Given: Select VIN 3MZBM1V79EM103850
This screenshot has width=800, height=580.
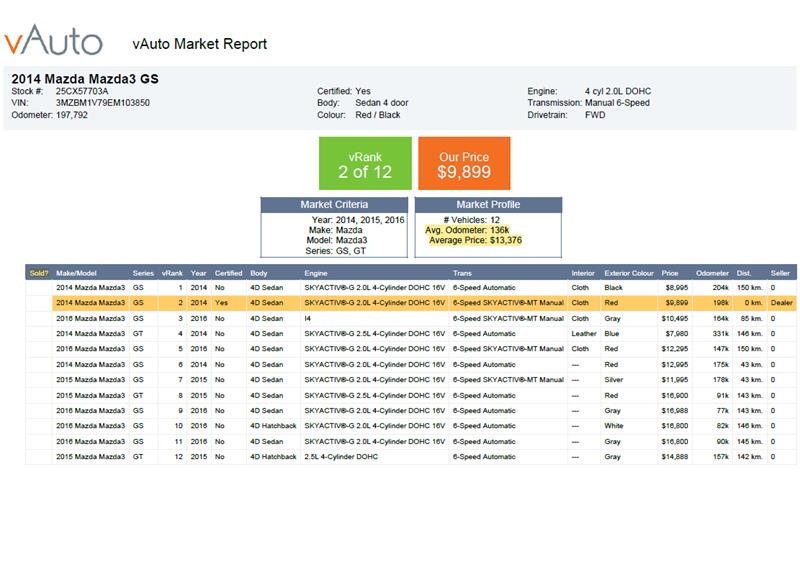Looking at the screenshot, I should pos(103,103).
